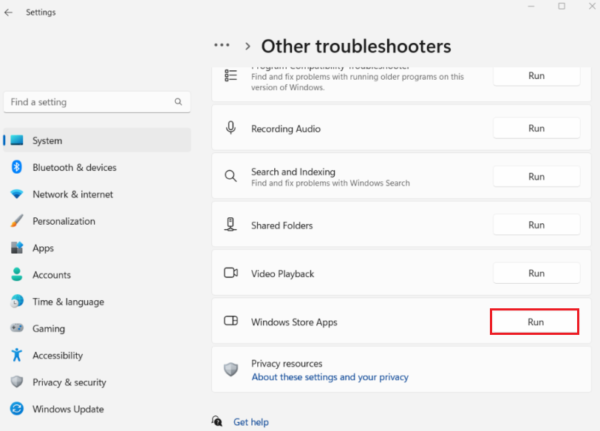Screen dimensions: 600x431
Task: Click the Find a setting search box
Action: coord(90,102)
